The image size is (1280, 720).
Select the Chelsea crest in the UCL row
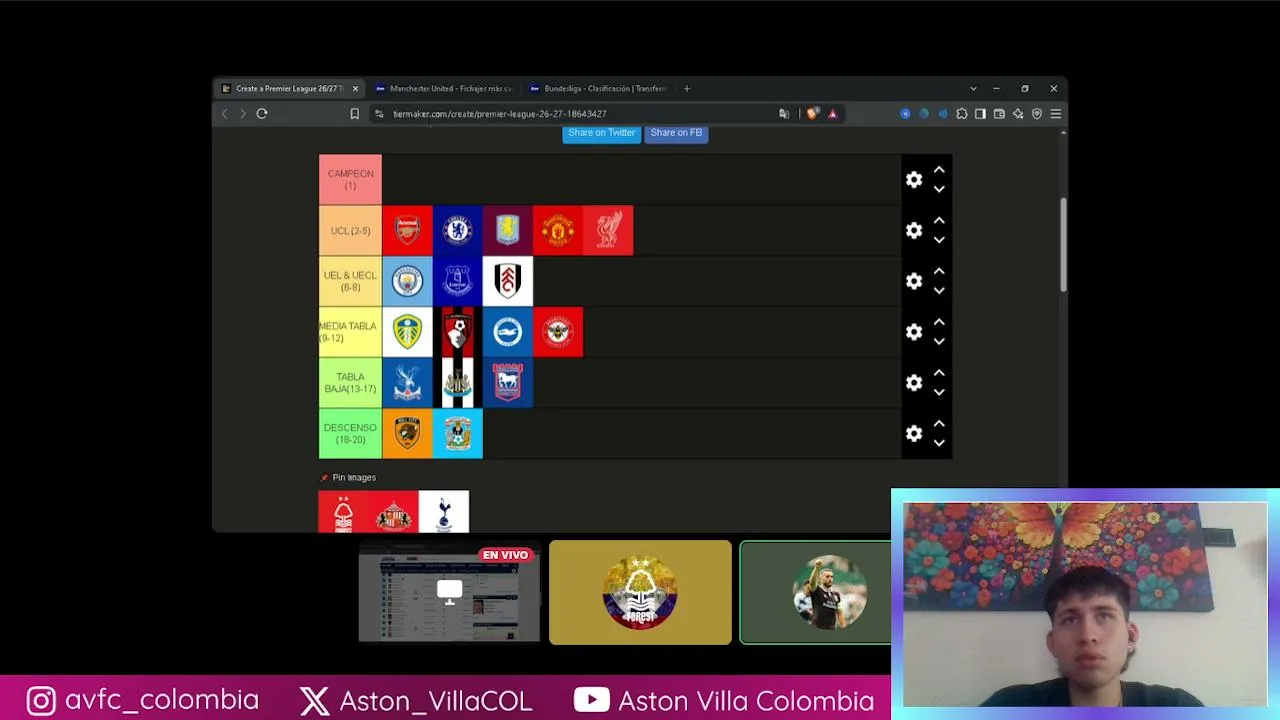457,231
